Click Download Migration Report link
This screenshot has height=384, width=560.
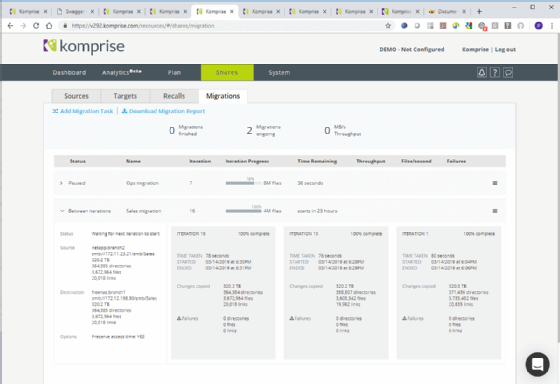163,111
